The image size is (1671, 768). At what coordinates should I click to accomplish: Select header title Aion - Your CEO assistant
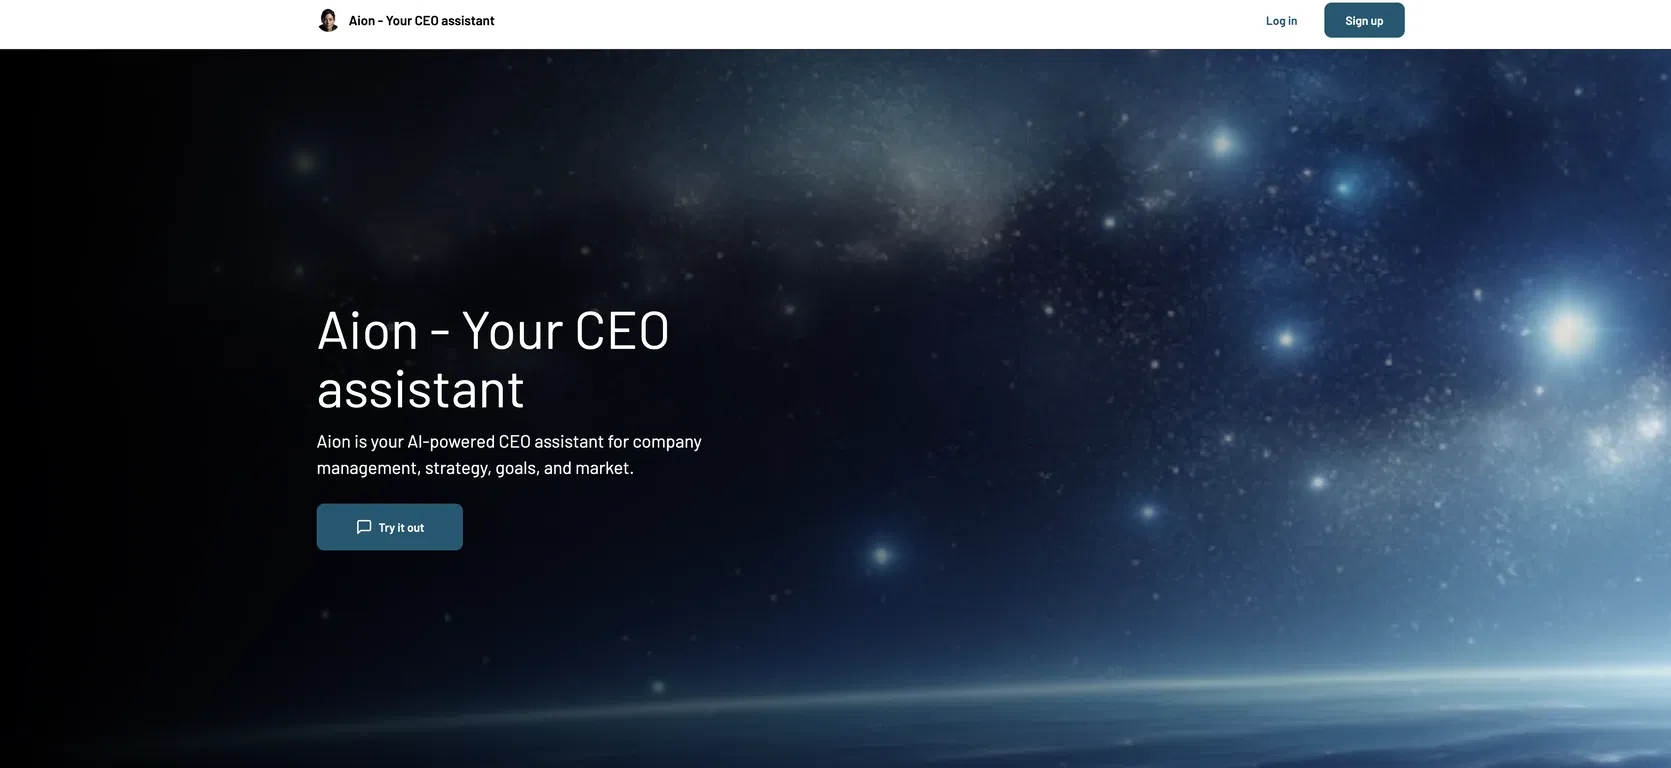(x=421, y=21)
